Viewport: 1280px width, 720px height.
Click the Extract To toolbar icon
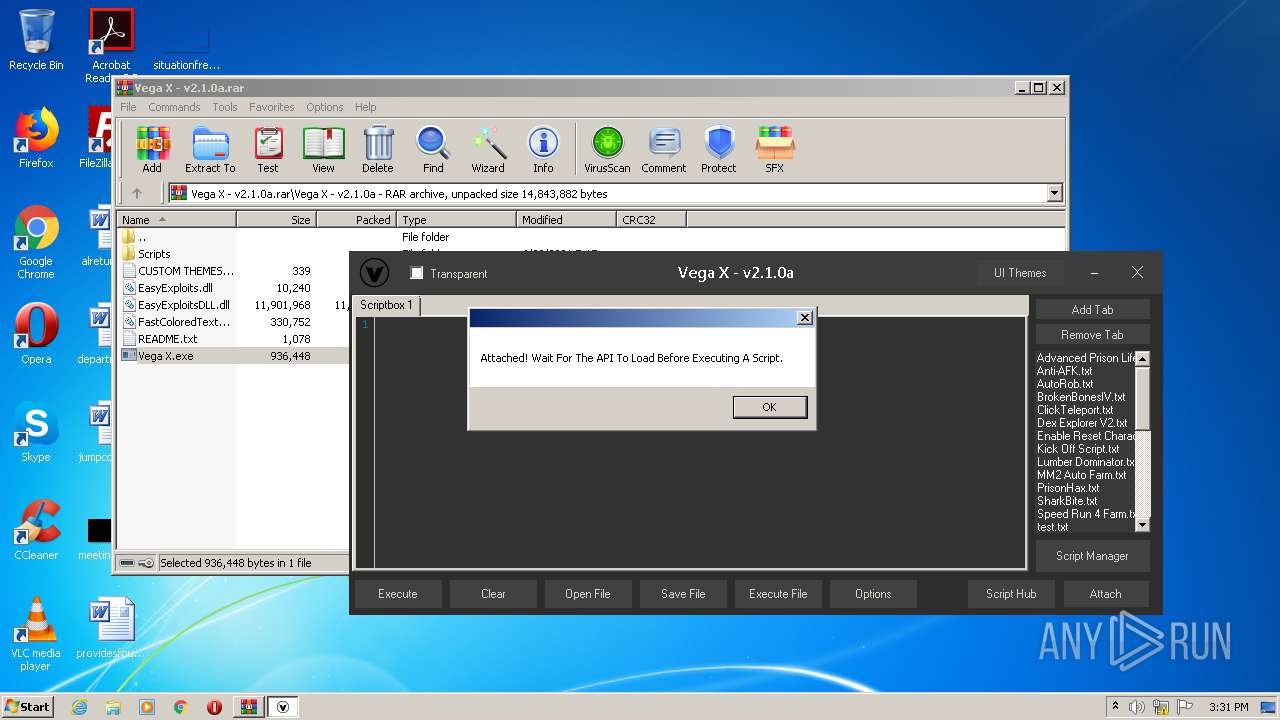(x=210, y=149)
